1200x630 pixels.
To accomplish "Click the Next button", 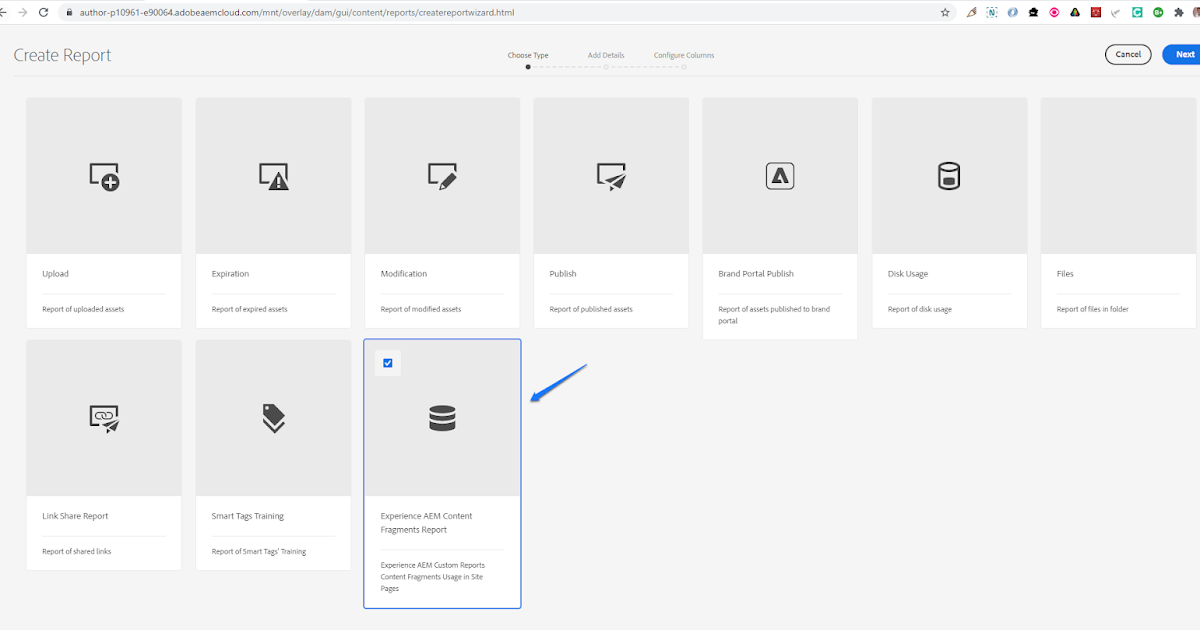I will [x=1184, y=54].
